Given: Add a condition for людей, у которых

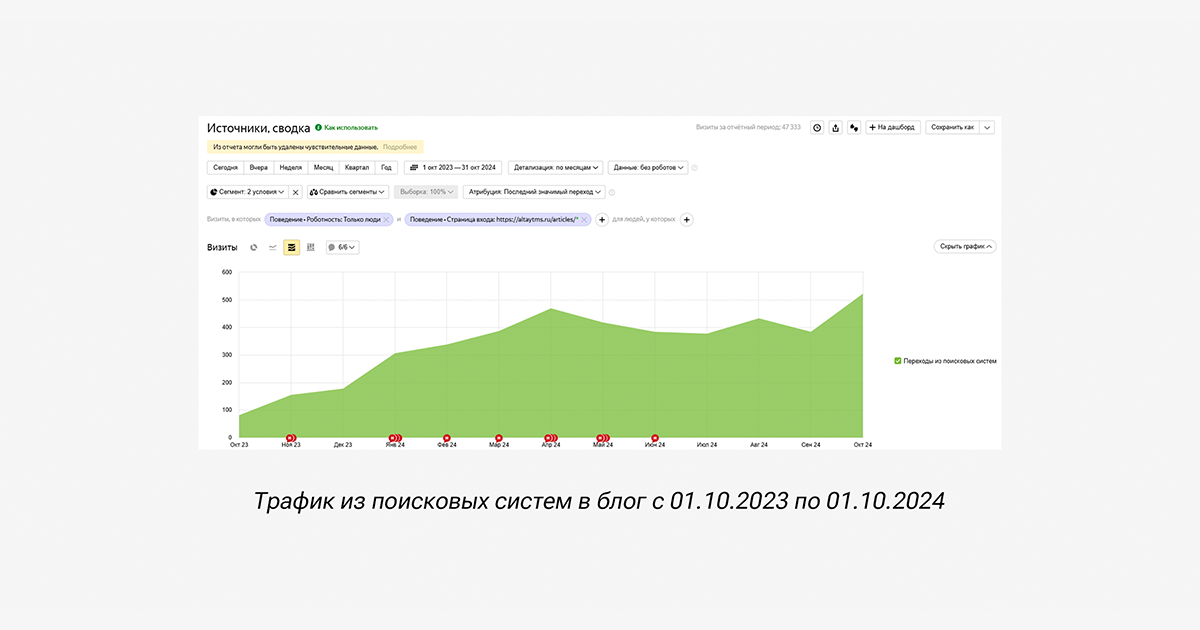Looking at the screenshot, I should coord(687,219).
